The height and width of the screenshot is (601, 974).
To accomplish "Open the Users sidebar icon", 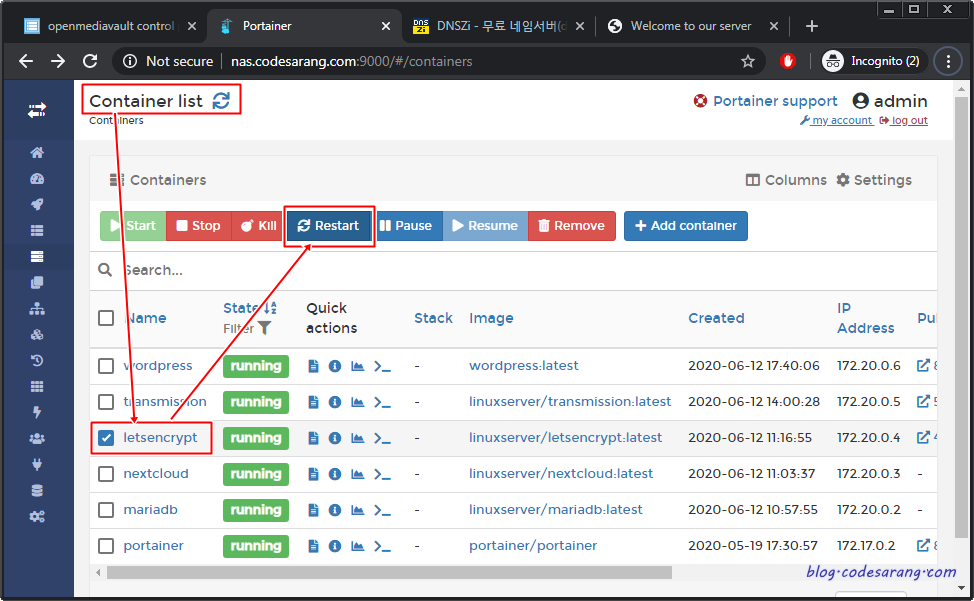I will [x=37, y=438].
